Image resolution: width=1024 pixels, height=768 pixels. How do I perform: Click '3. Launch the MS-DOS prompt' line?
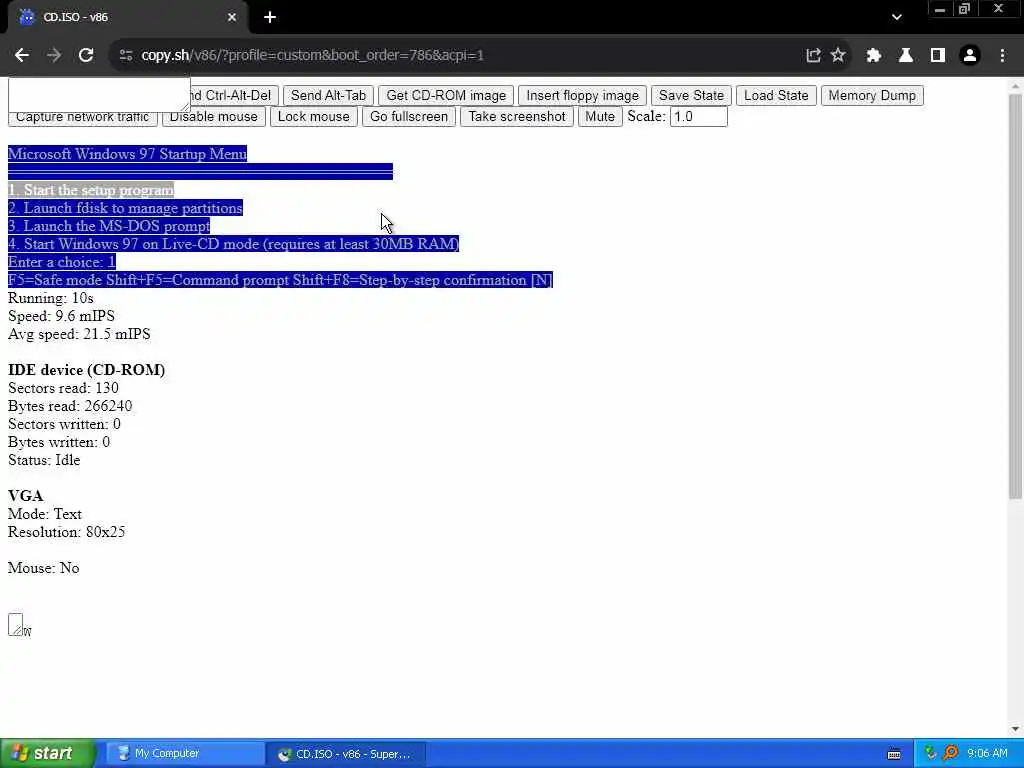(109, 226)
